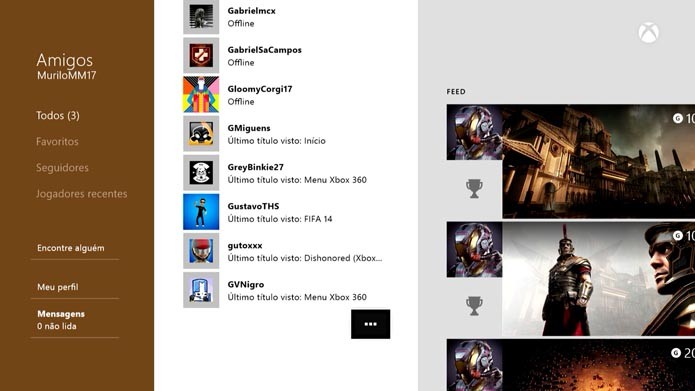Open feed achievement image with ancient building
This screenshot has height=391, width=695.
(598, 161)
